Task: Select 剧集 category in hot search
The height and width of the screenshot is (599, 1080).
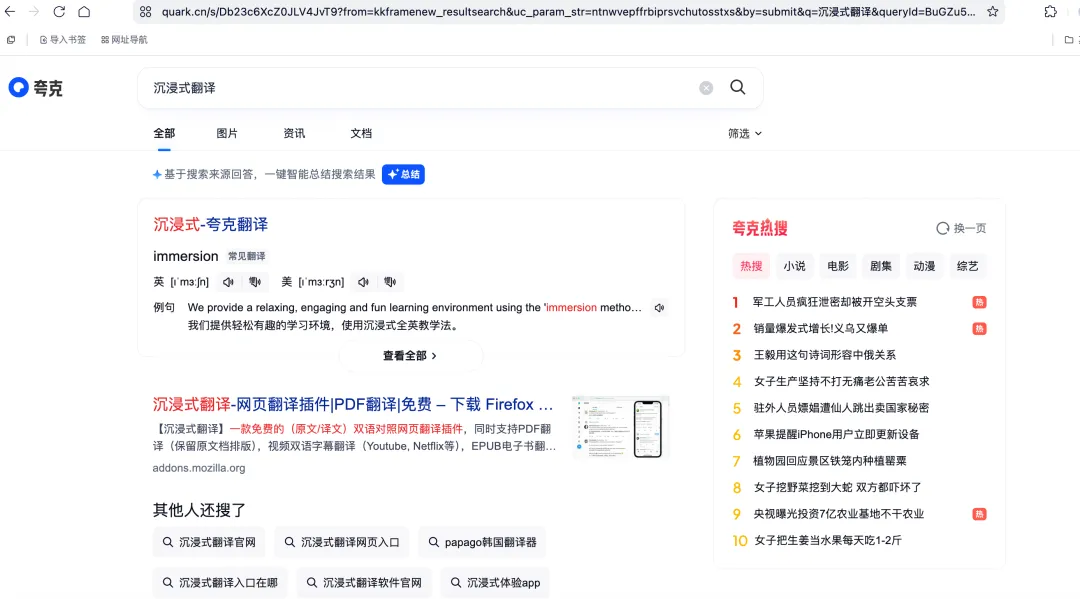Action: point(881,266)
